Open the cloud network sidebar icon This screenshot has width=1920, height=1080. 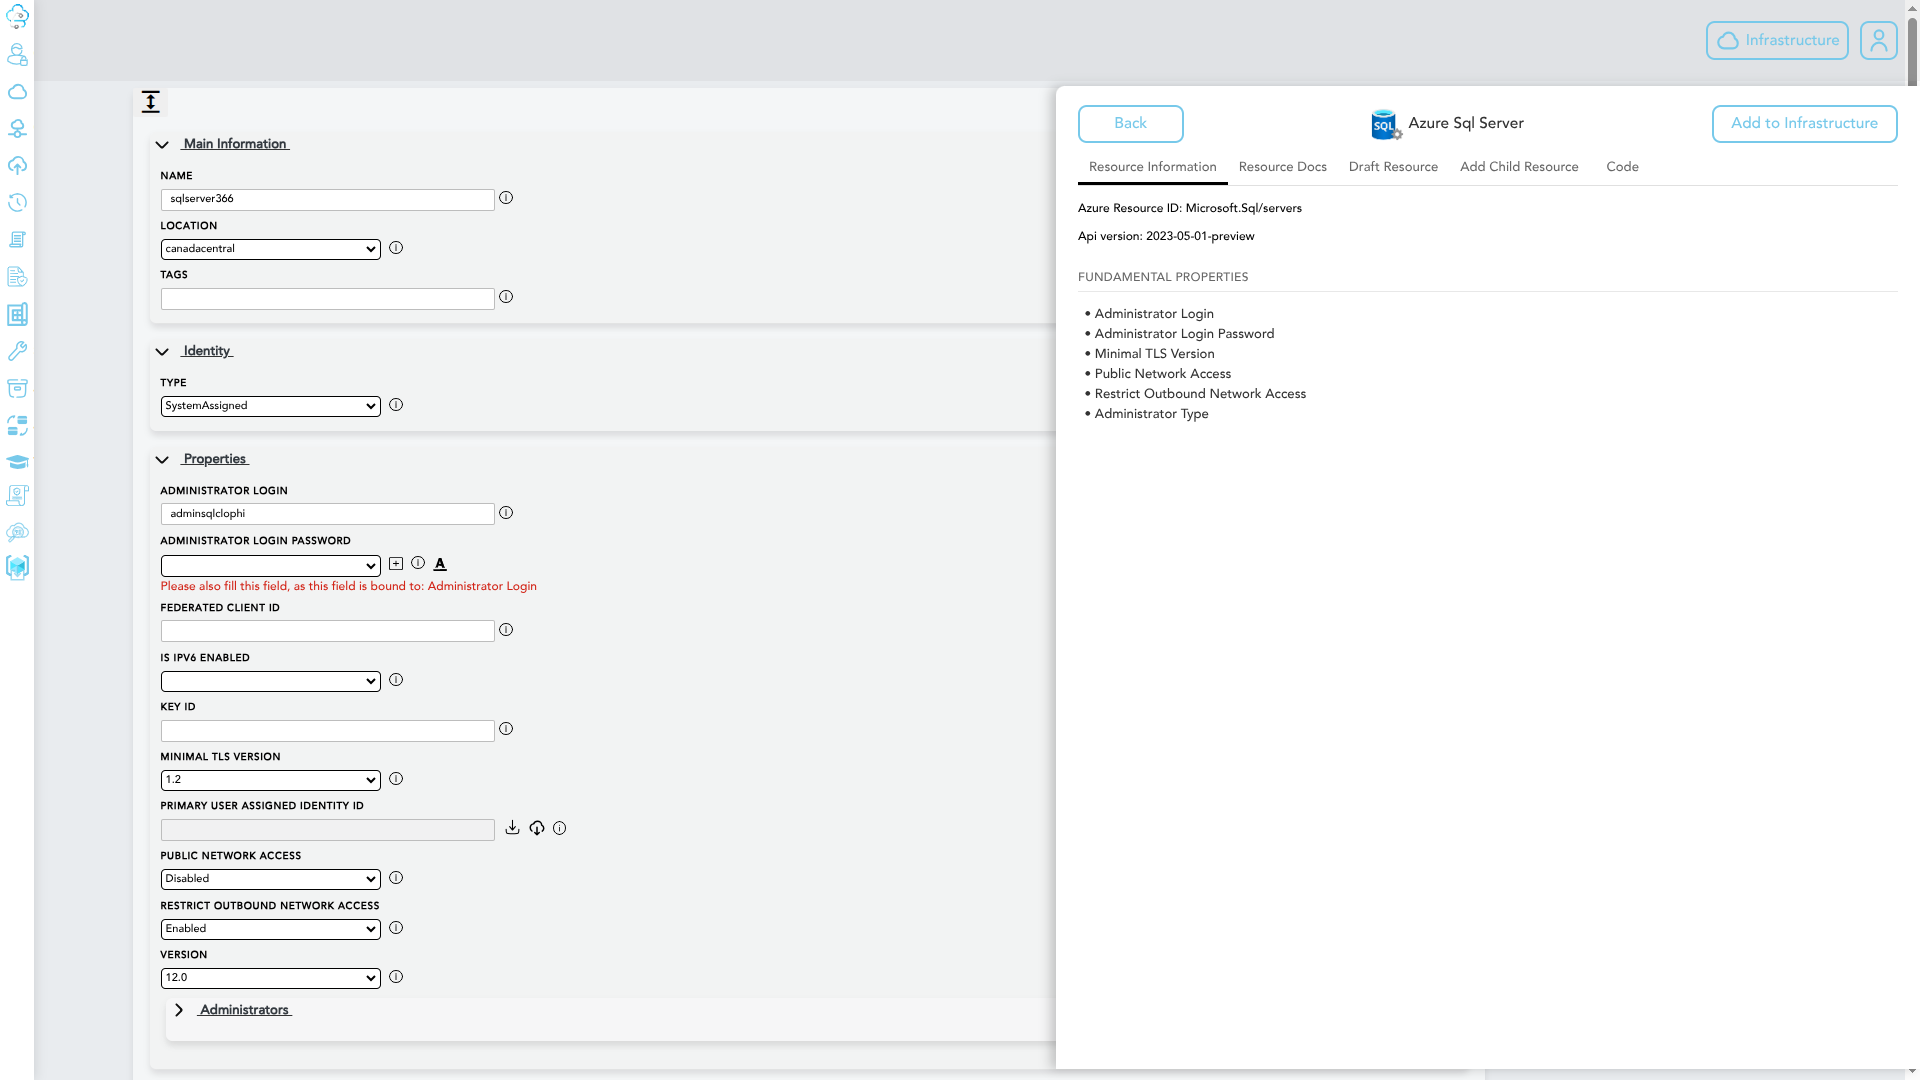pyautogui.click(x=17, y=129)
